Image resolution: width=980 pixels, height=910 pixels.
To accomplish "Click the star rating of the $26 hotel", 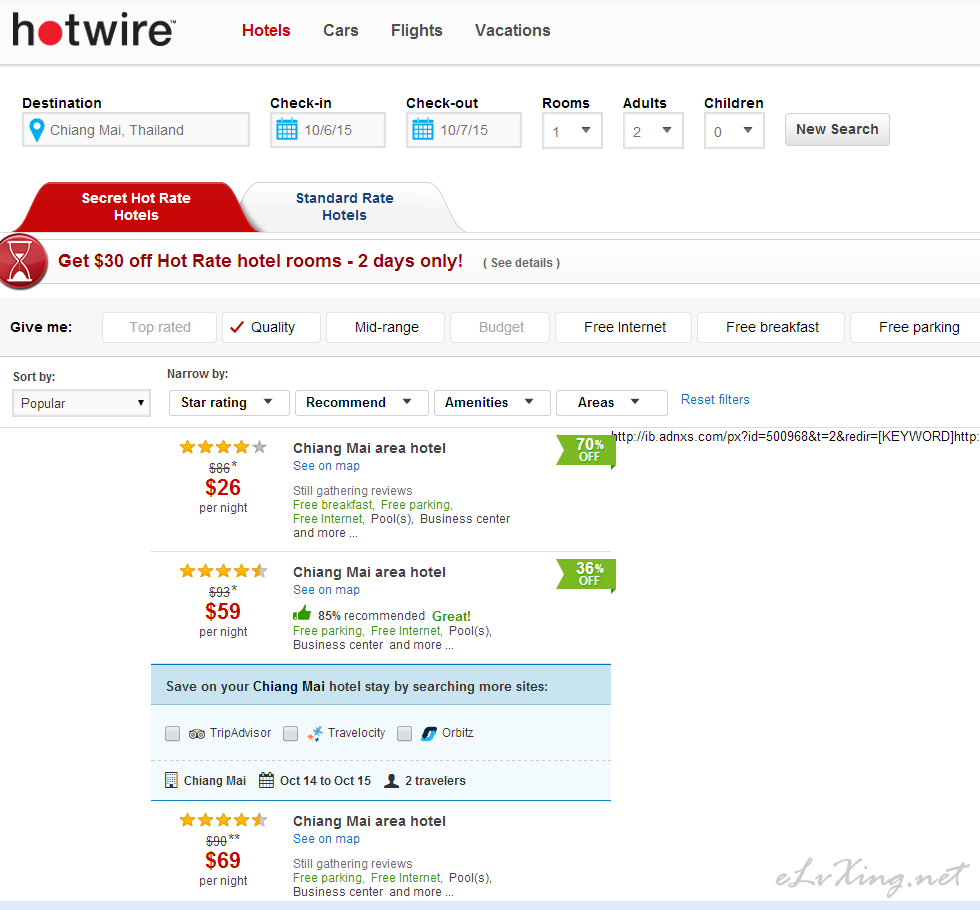I will [x=223, y=447].
